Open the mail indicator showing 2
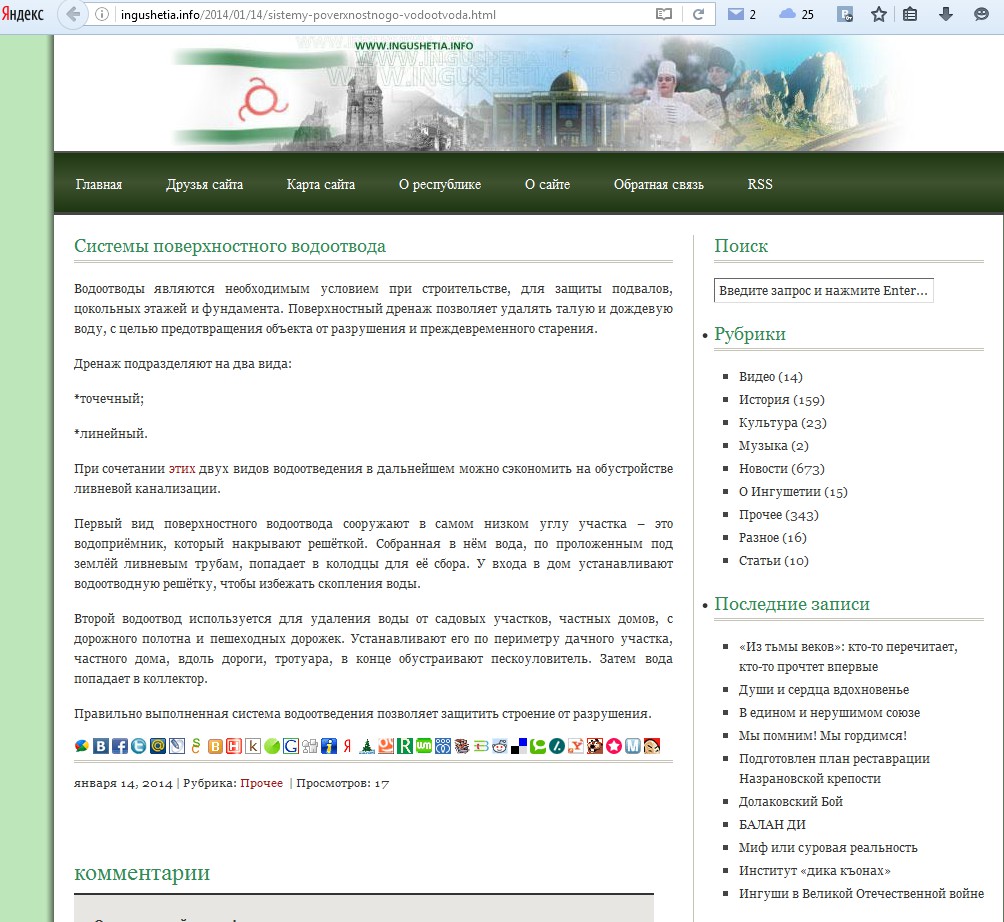Image resolution: width=1004 pixels, height=922 pixels. (741, 14)
